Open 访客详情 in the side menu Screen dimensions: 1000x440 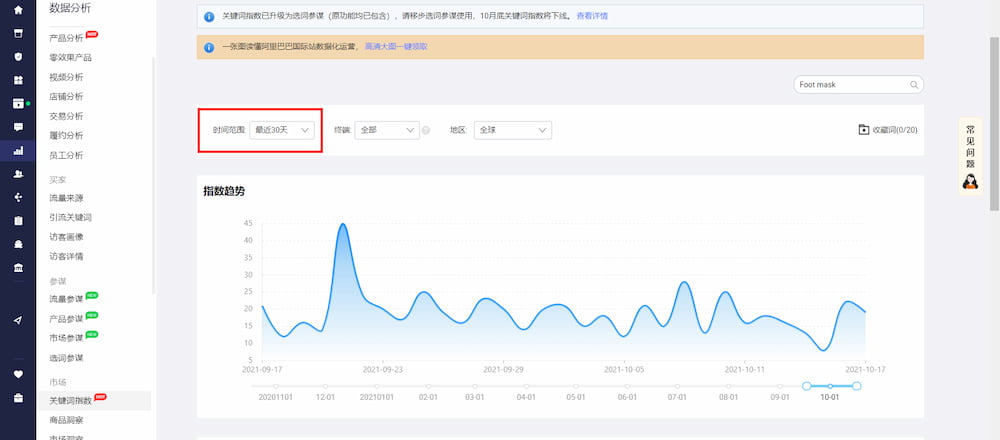tap(66, 256)
